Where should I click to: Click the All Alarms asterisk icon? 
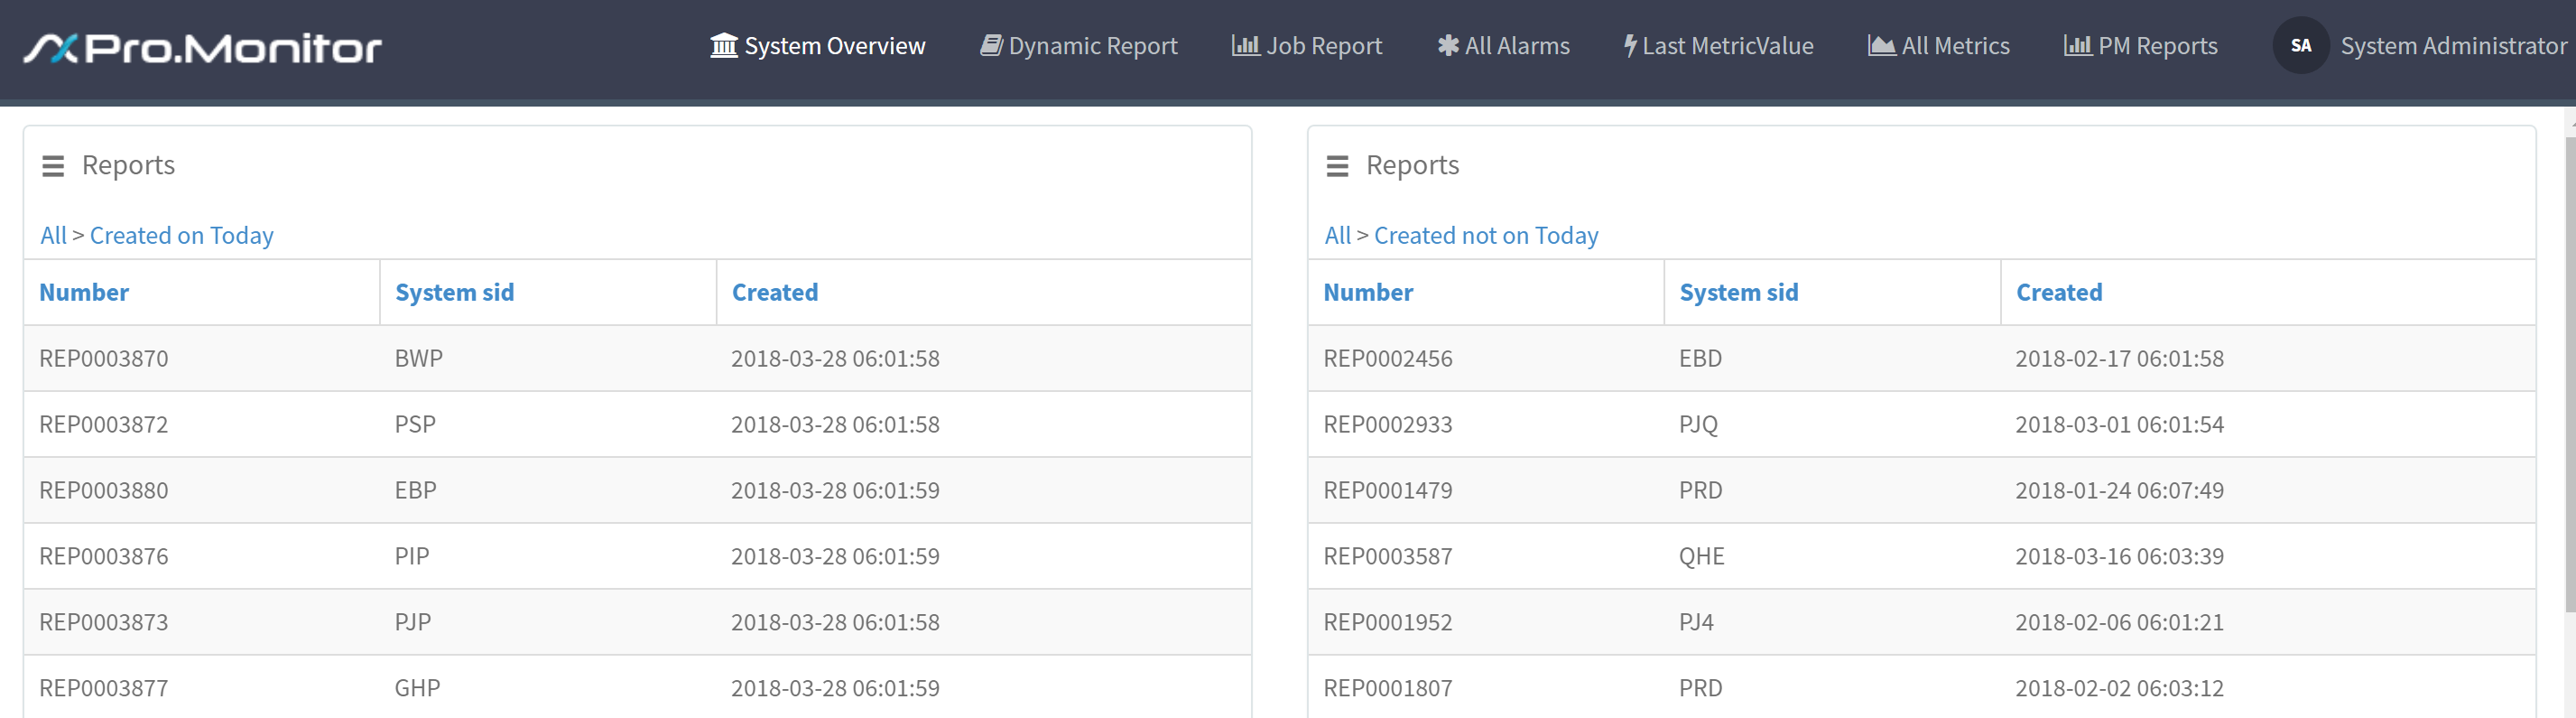click(1447, 45)
